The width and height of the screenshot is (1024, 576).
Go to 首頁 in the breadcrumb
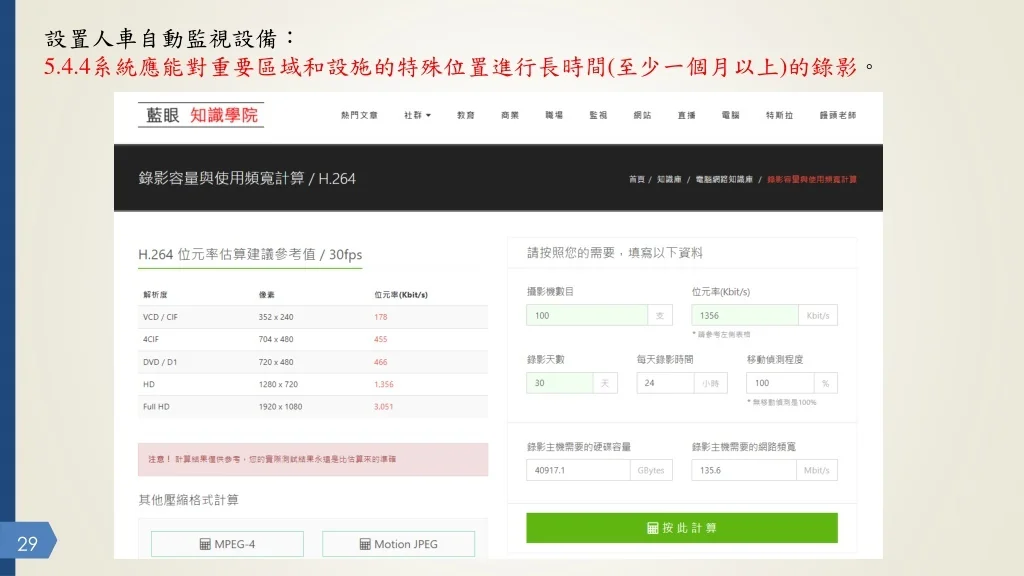pyautogui.click(x=637, y=179)
